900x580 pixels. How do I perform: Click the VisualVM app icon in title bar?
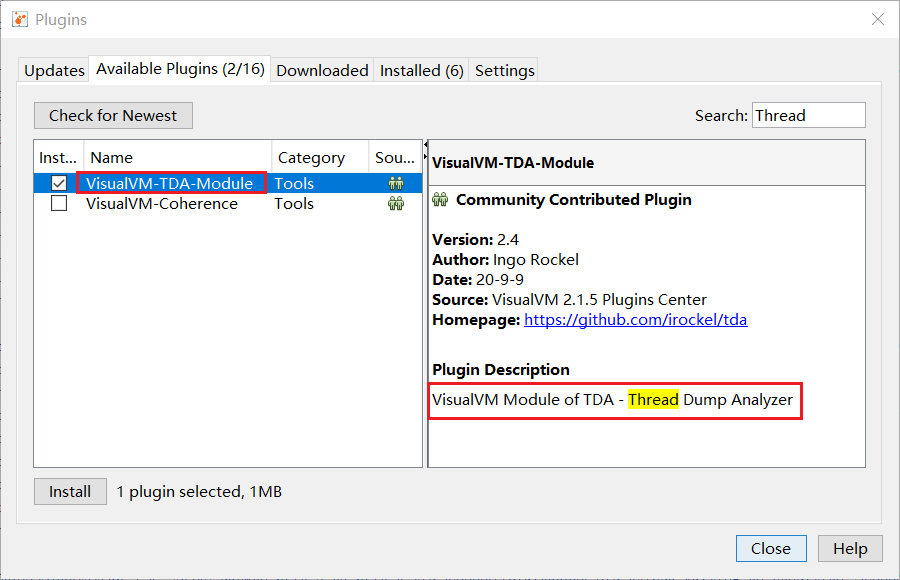[20, 19]
